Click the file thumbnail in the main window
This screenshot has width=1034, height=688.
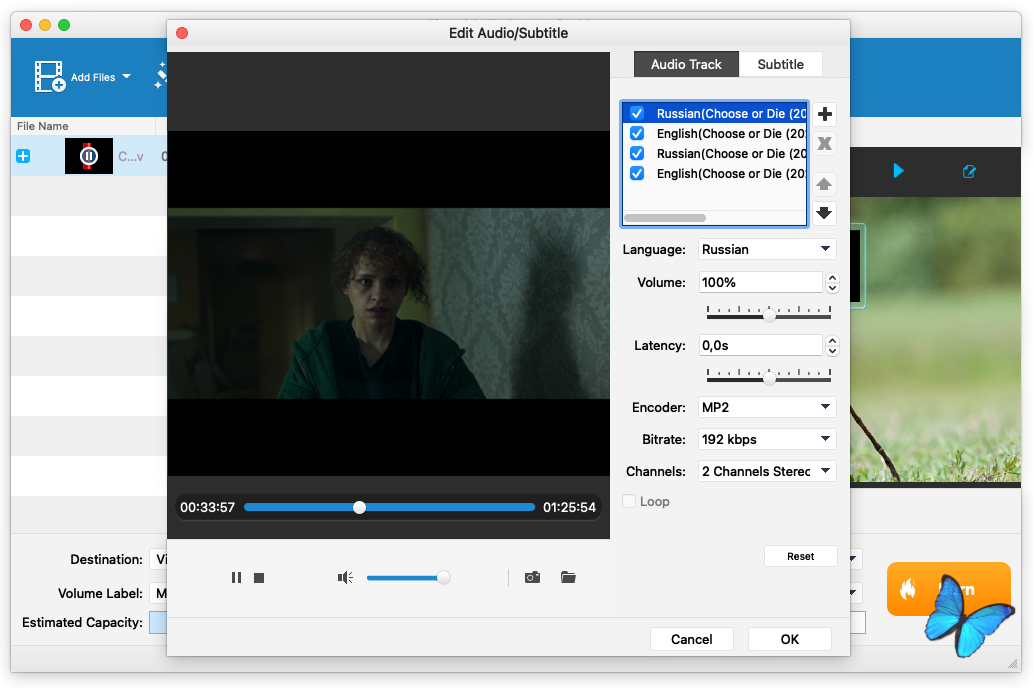tap(89, 156)
